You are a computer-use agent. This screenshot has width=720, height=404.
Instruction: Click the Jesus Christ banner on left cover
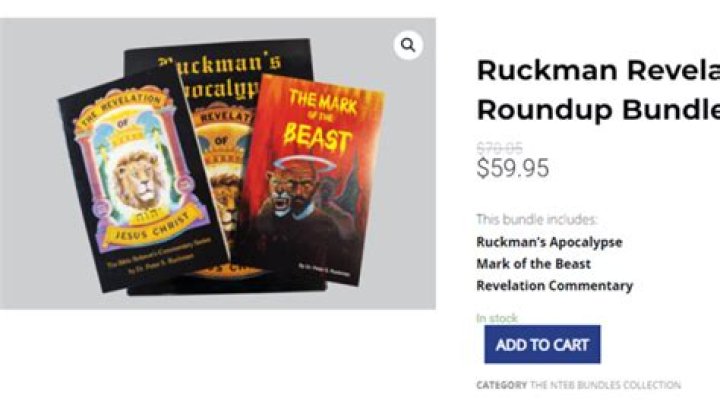pyautogui.click(x=154, y=227)
